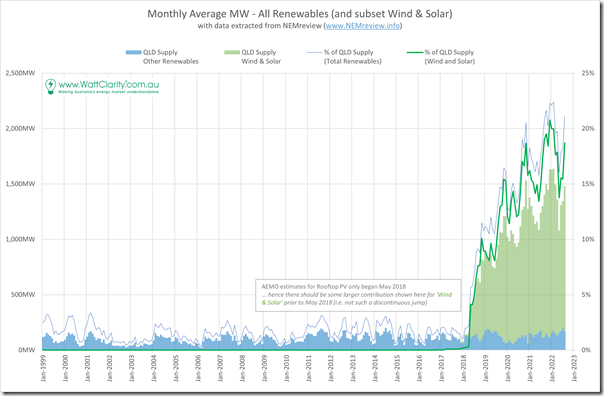Viewport: 604px width, 396px height.
Task: Click the '25%' right axis label
Action: pos(588,73)
